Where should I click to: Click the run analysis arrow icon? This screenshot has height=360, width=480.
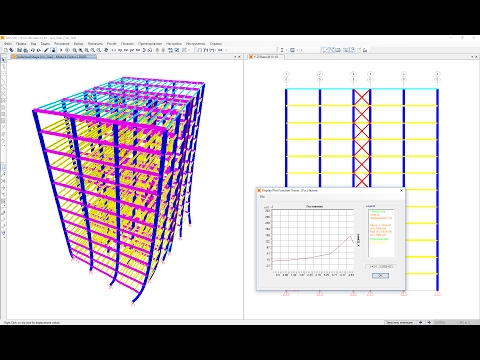[x=61, y=50]
